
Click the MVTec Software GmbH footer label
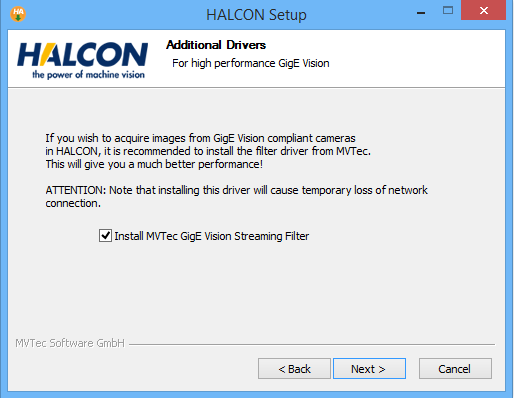(x=70, y=343)
